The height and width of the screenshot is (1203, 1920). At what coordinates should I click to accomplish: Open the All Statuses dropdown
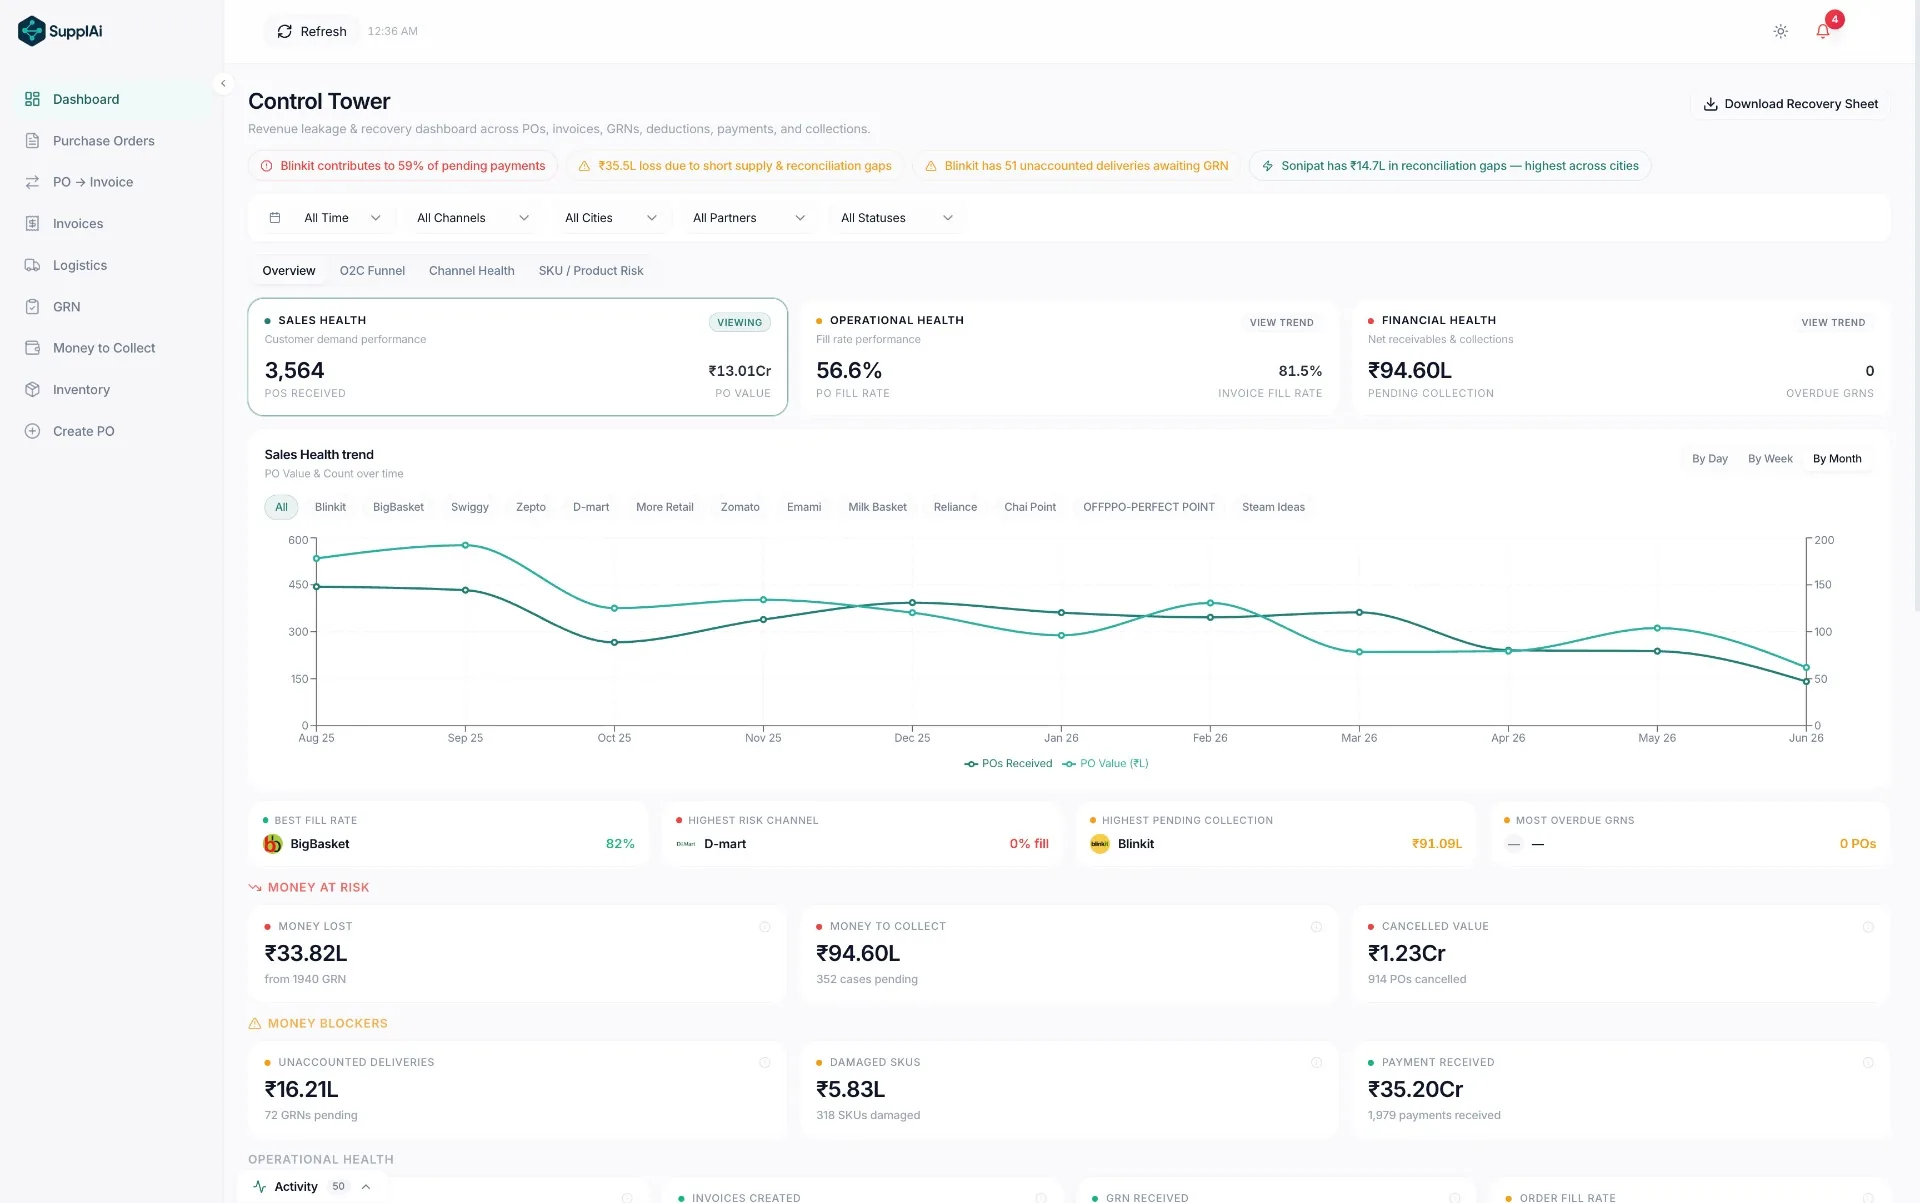point(897,217)
